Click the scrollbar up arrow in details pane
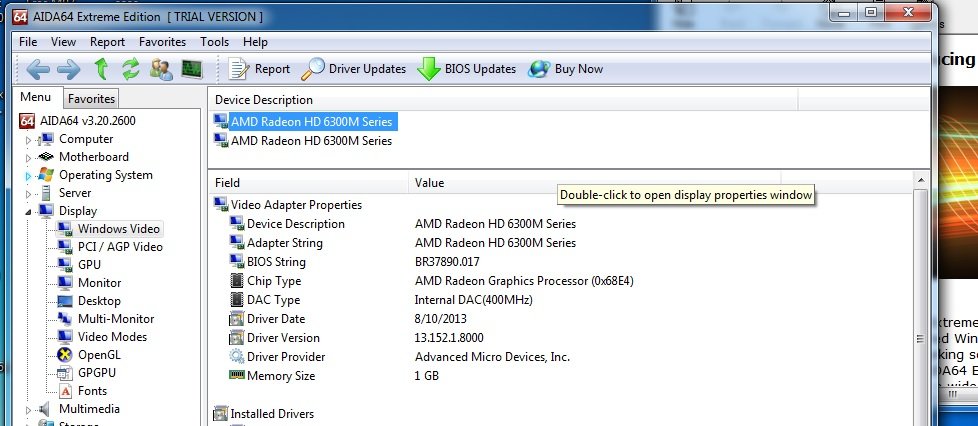 920,180
